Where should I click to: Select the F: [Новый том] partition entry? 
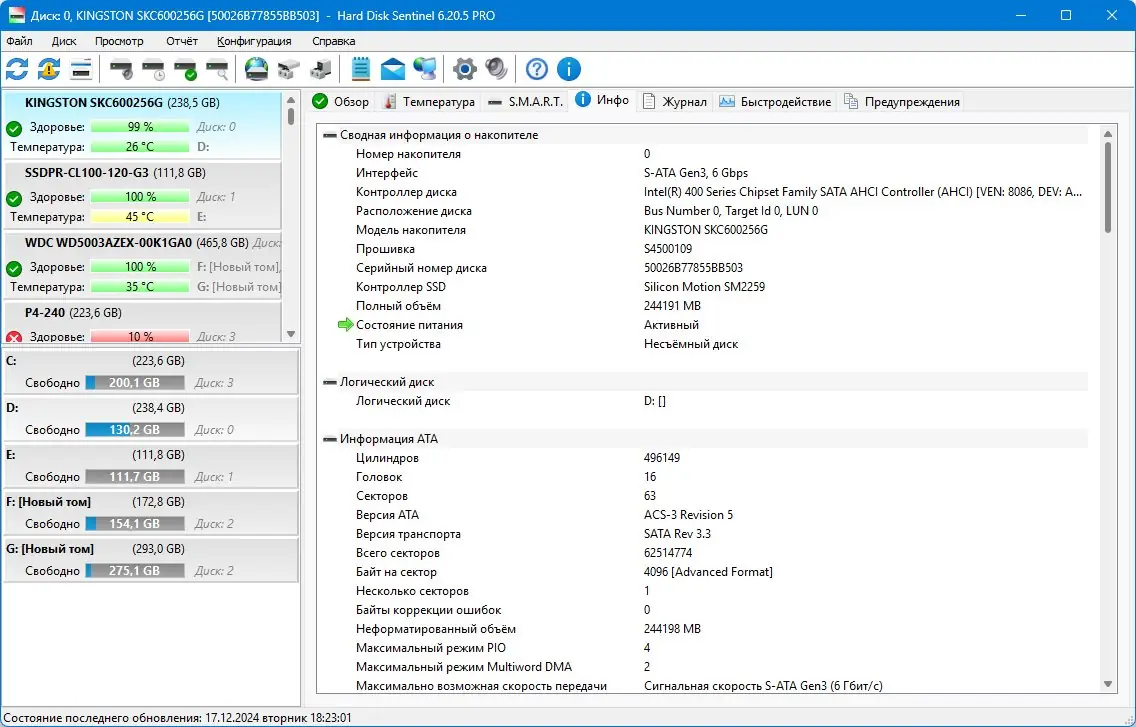tap(151, 513)
